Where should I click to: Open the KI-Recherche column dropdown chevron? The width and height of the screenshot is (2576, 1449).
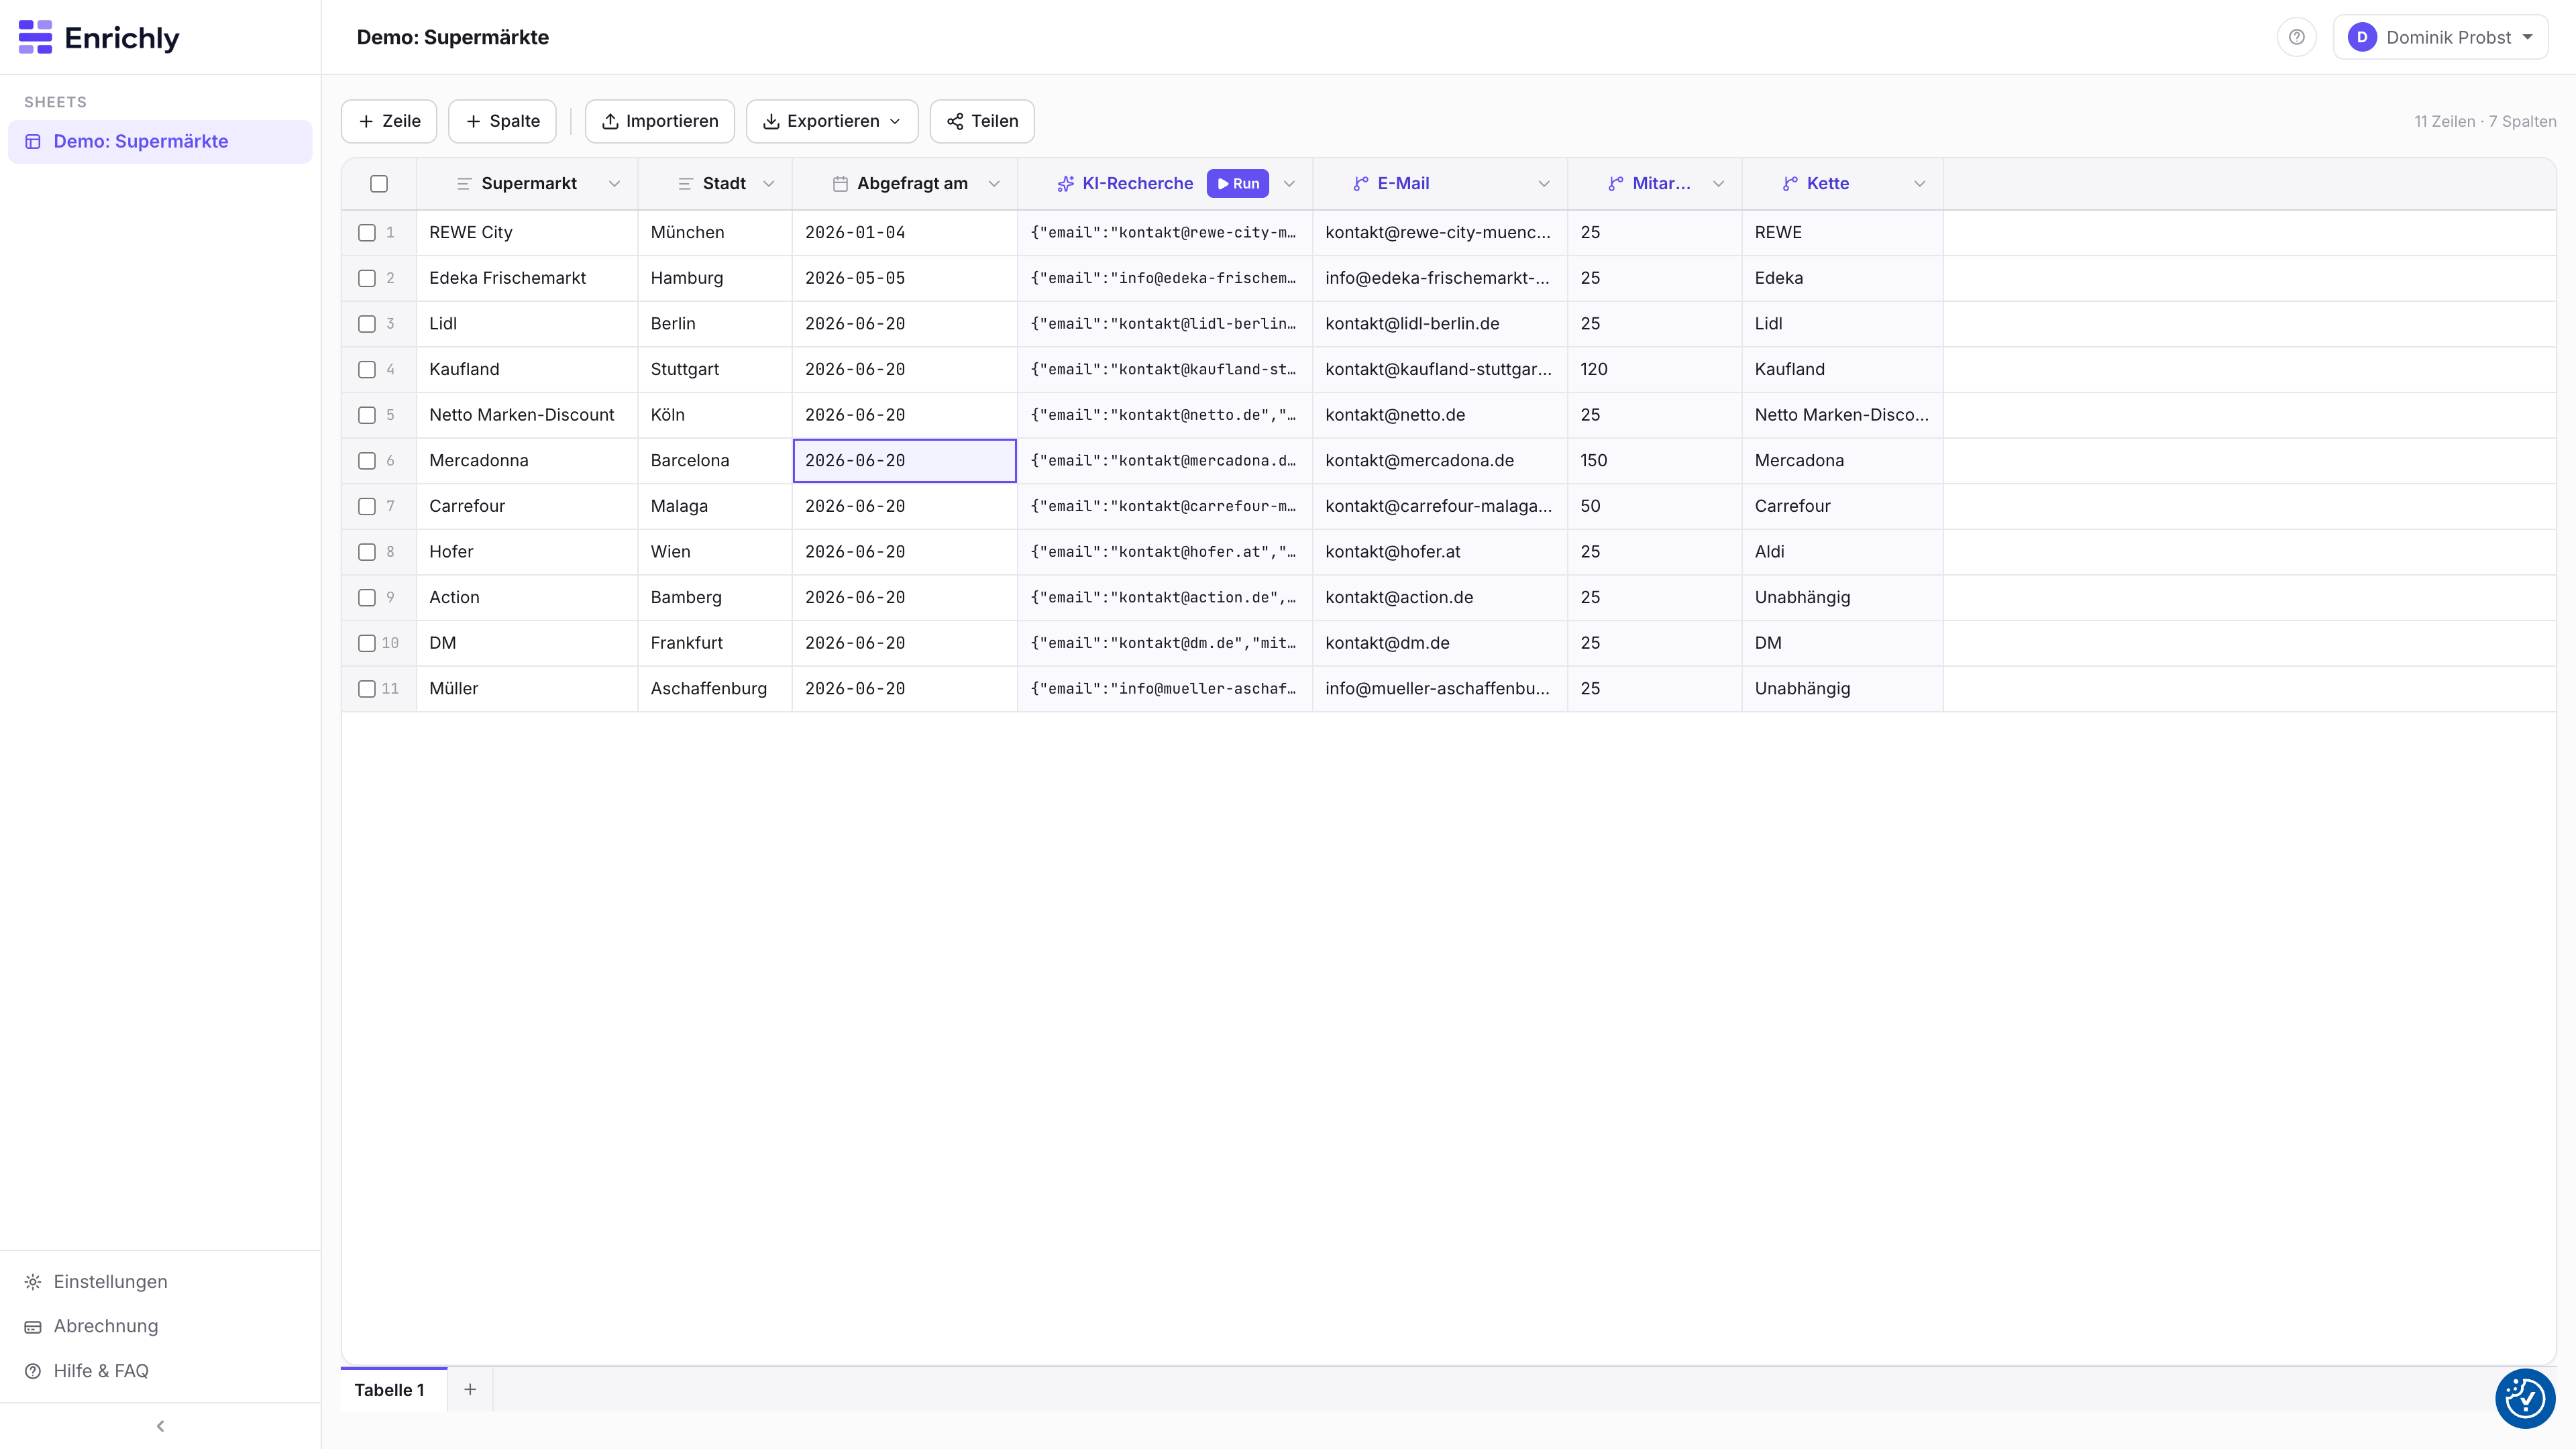(1289, 184)
